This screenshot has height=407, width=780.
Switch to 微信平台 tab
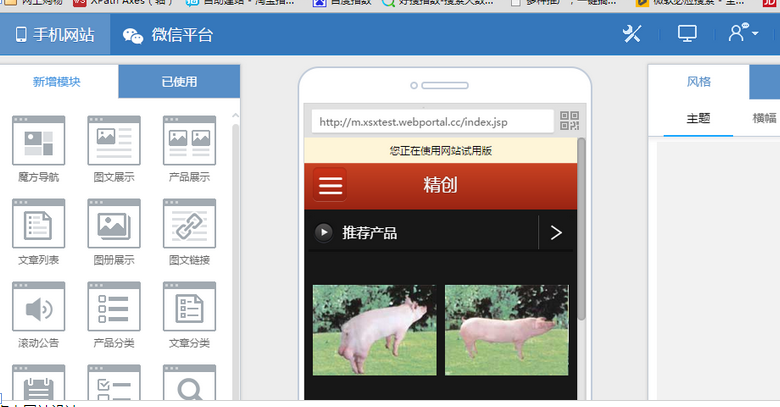click(168, 36)
